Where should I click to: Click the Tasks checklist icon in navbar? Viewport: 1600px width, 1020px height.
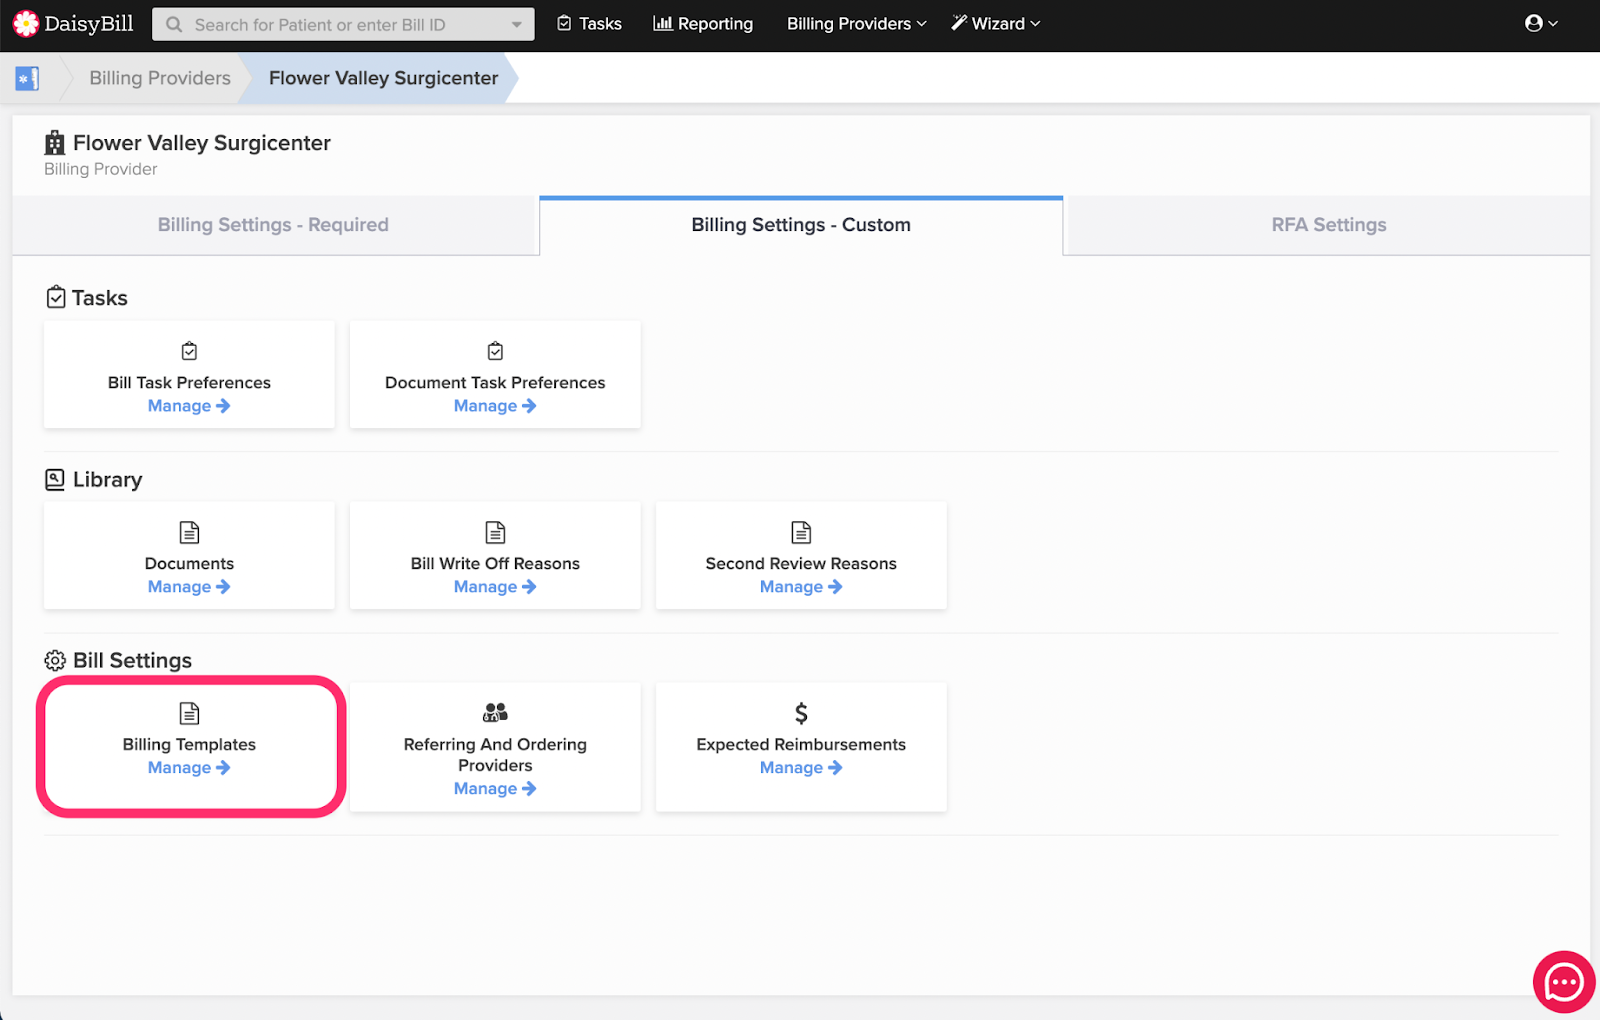click(x=564, y=23)
